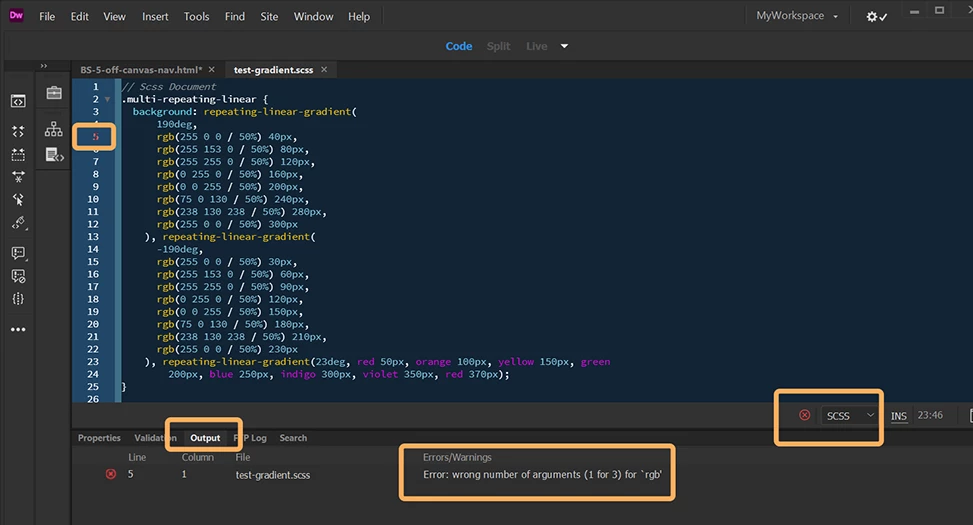Viewport: 973px width, 525px height.
Task: Expand the collapsed side panel with double chevron
Action: pyautogui.click(x=43, y=66)
